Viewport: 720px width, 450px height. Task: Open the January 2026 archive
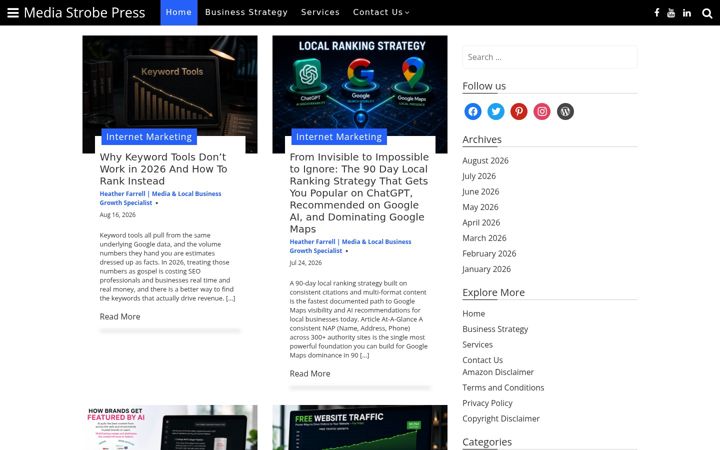pos(486,269)
